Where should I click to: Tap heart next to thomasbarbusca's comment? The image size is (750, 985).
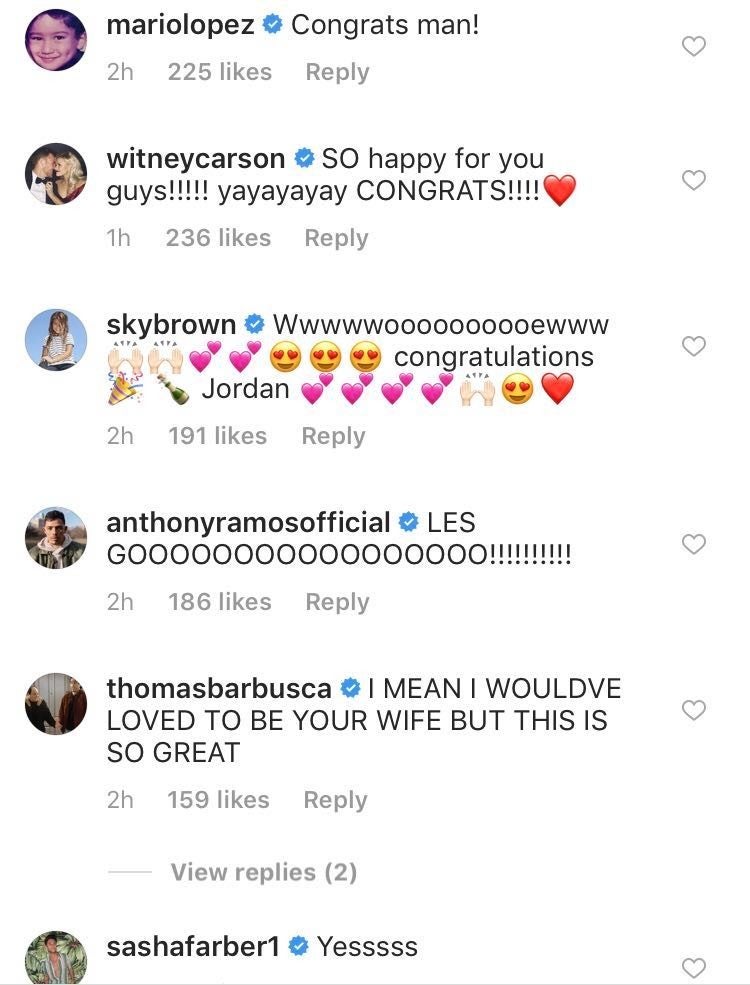[693, 710]
